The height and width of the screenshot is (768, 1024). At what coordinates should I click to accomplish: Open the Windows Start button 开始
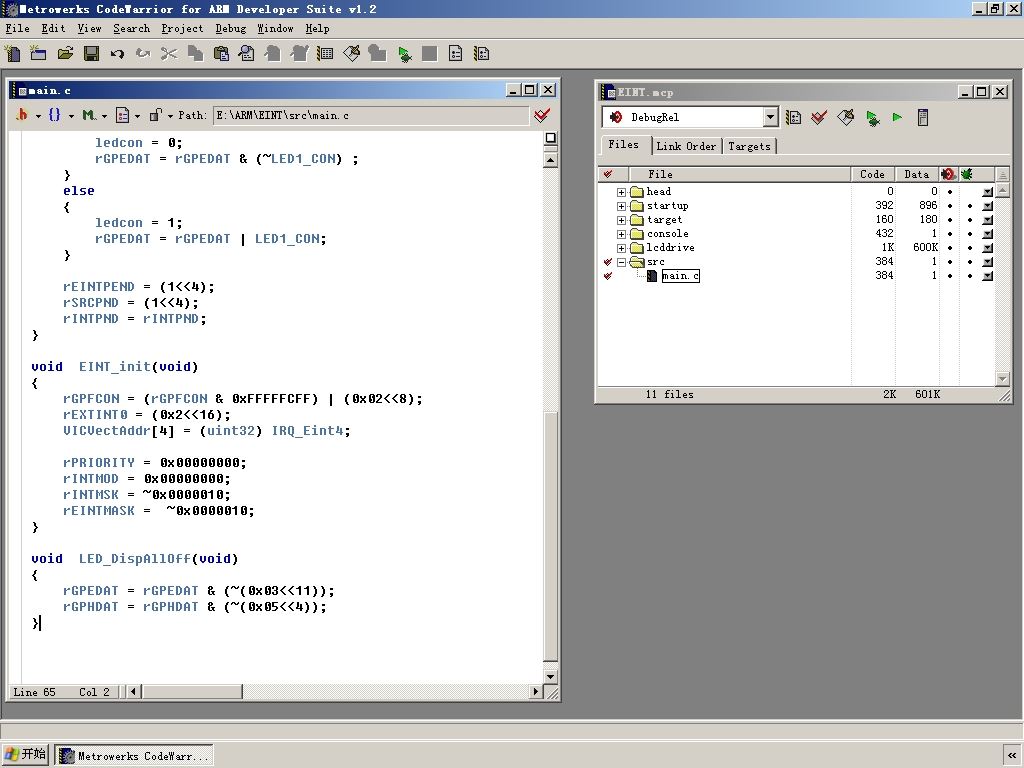pos(25,755)
